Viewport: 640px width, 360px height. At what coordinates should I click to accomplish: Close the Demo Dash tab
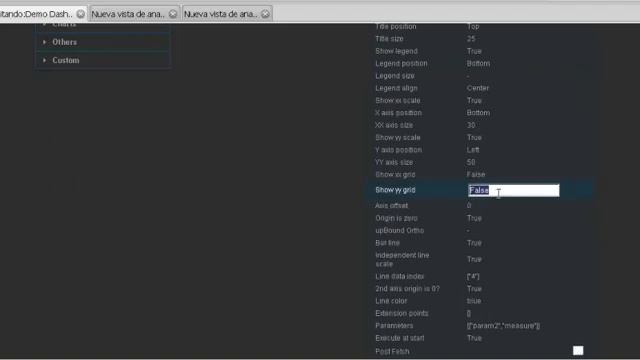click(81, 14)
